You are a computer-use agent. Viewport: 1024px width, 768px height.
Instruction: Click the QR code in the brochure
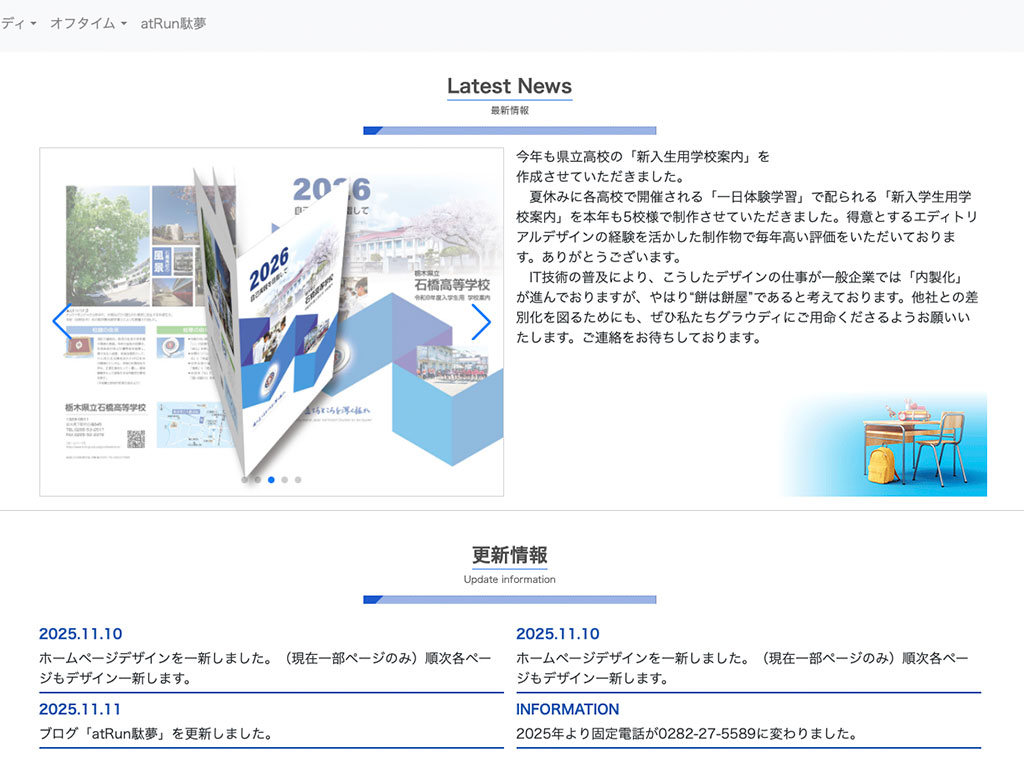click(x=136, y=439)
